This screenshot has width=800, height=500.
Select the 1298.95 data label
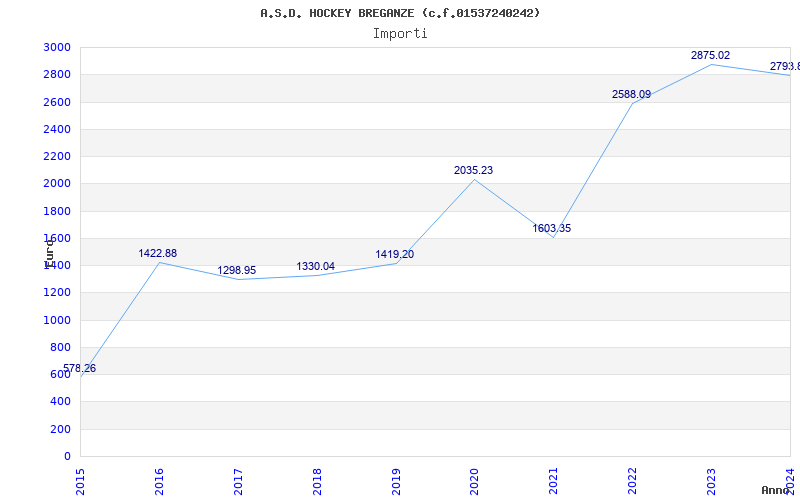pyautogui.click(x=237, y=270)
